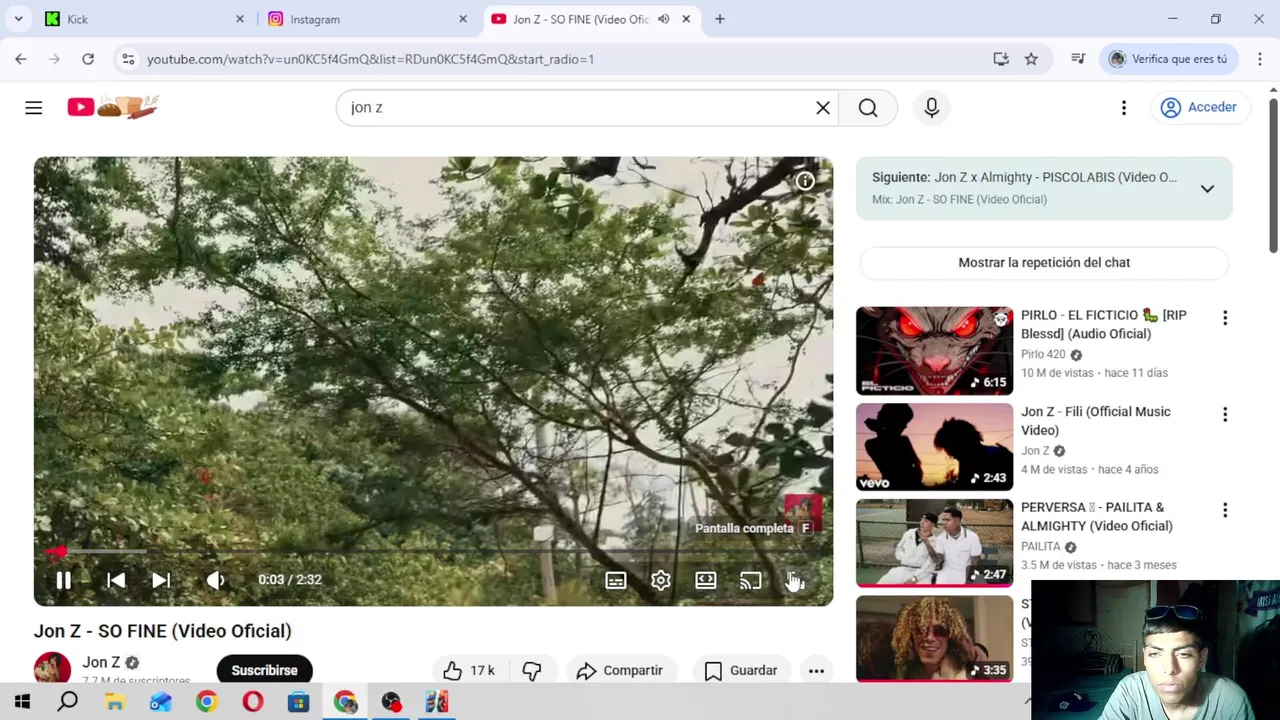Mute audio indicator on YouTube tab
Screen dimensions: 1280x720
[663, 19]
